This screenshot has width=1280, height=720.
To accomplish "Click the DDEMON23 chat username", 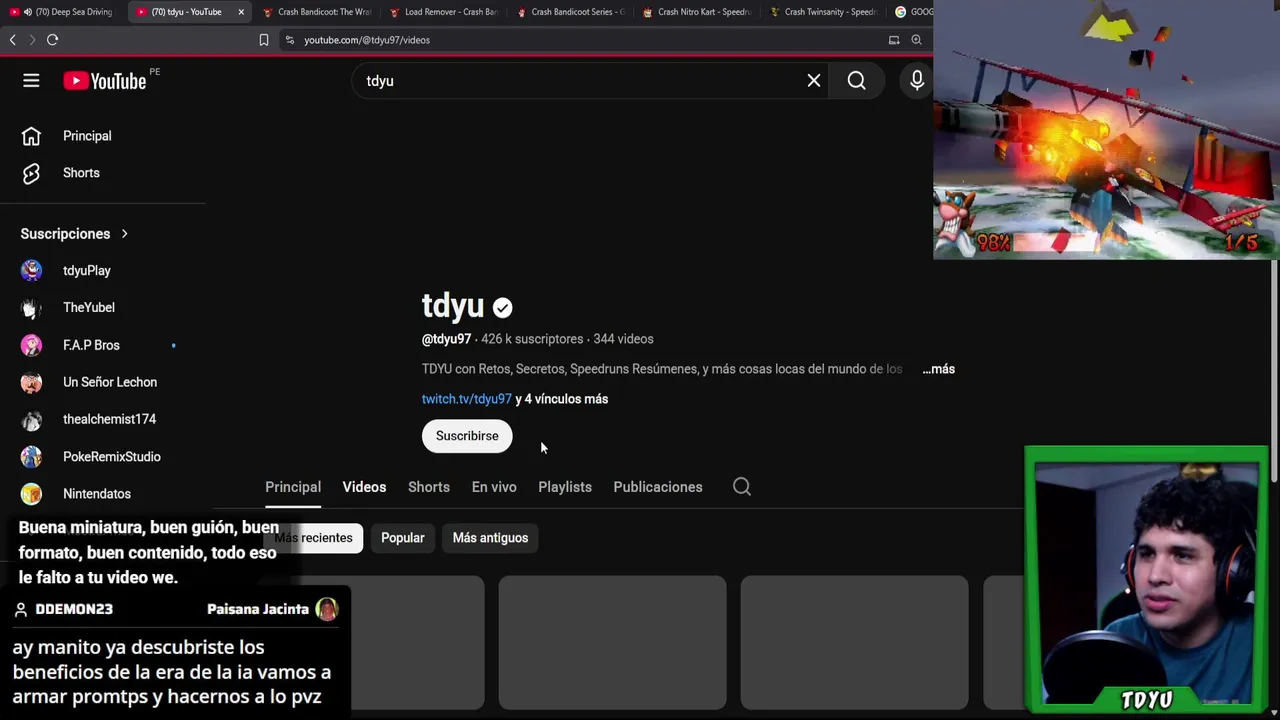I will click(x=74, y=609).
